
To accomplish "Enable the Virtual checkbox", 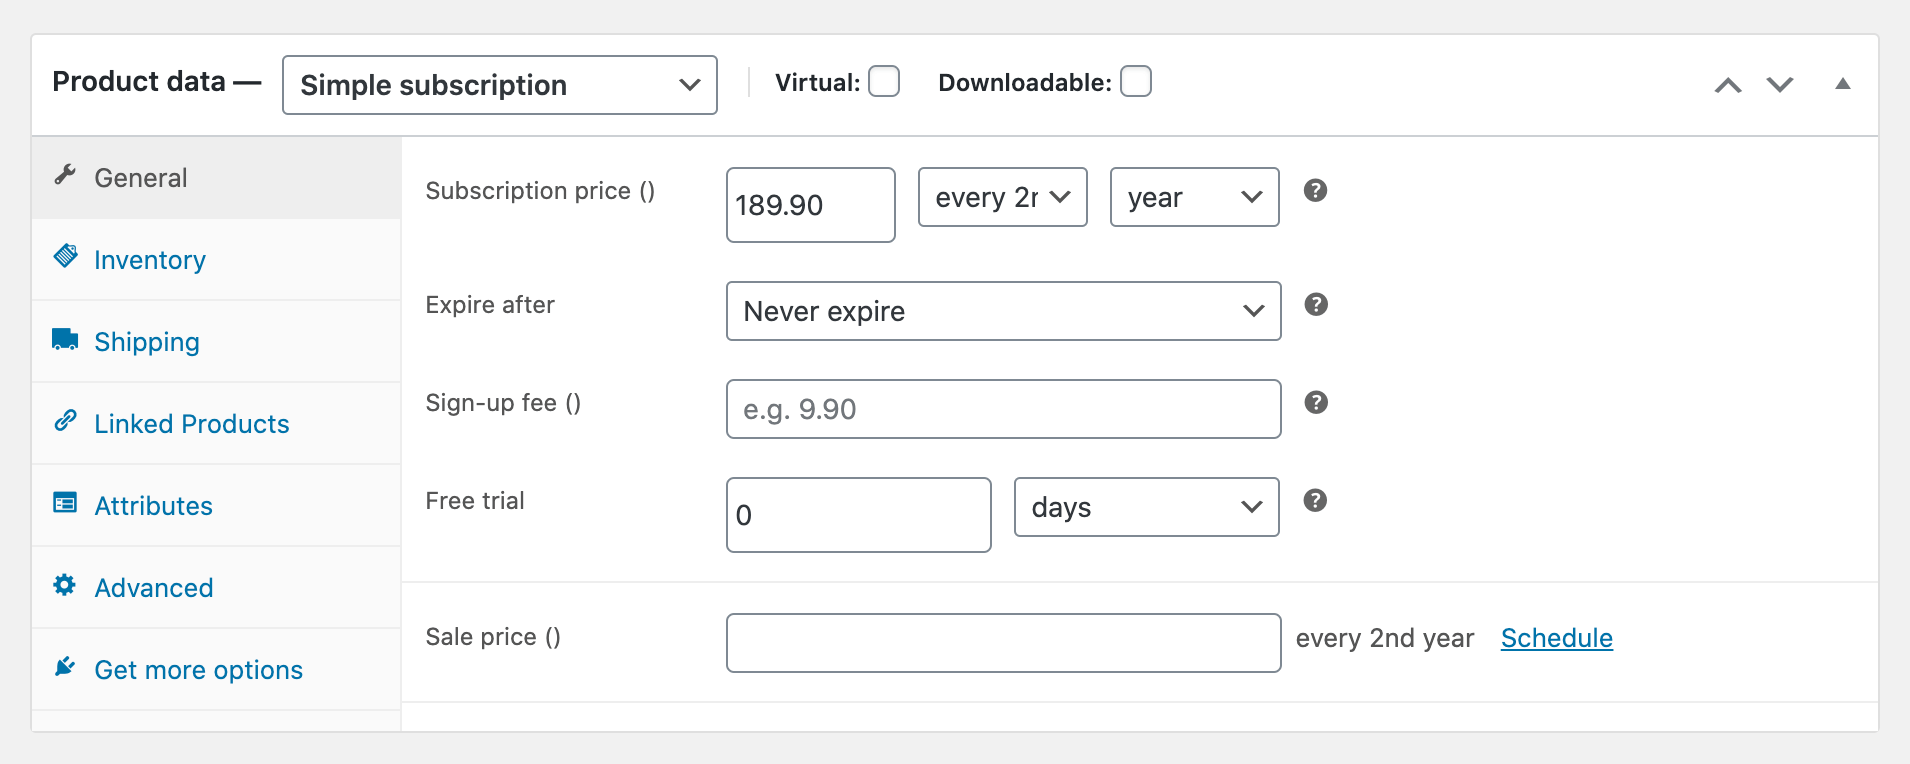I will 884,81.
